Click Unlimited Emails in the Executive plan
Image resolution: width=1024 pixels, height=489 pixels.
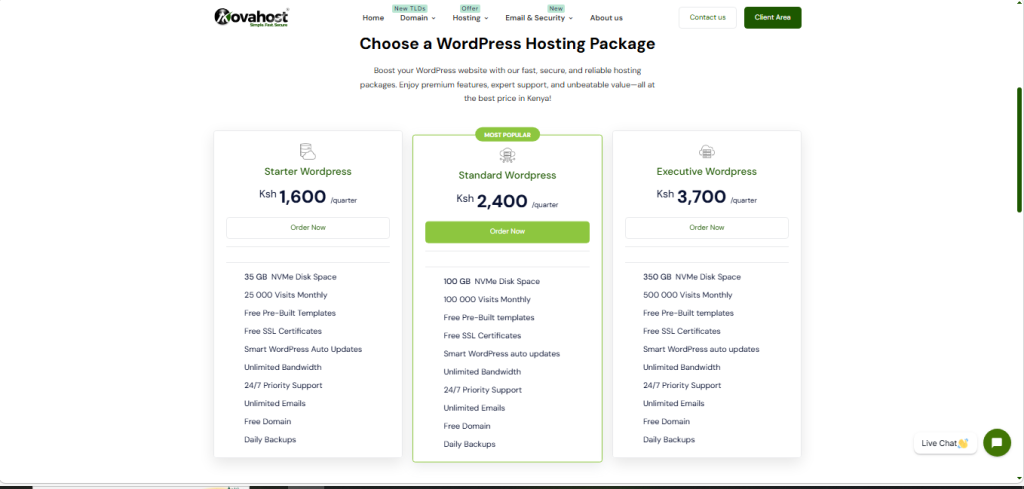click(673, 403)
